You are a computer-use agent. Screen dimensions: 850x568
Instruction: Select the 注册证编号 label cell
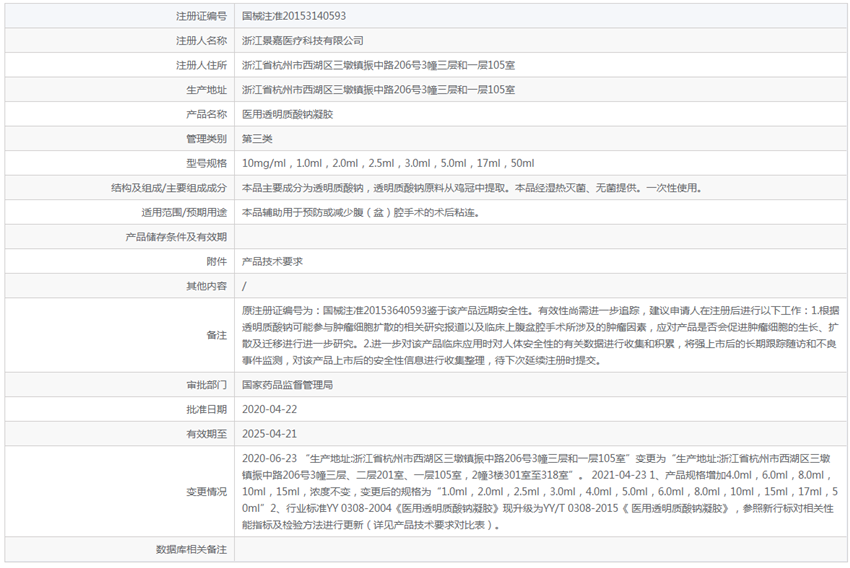point(119,16)
